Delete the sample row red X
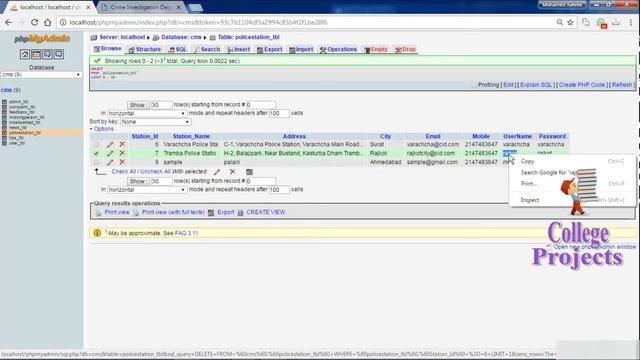The image size is (640, 360). (x=122, y=162)
